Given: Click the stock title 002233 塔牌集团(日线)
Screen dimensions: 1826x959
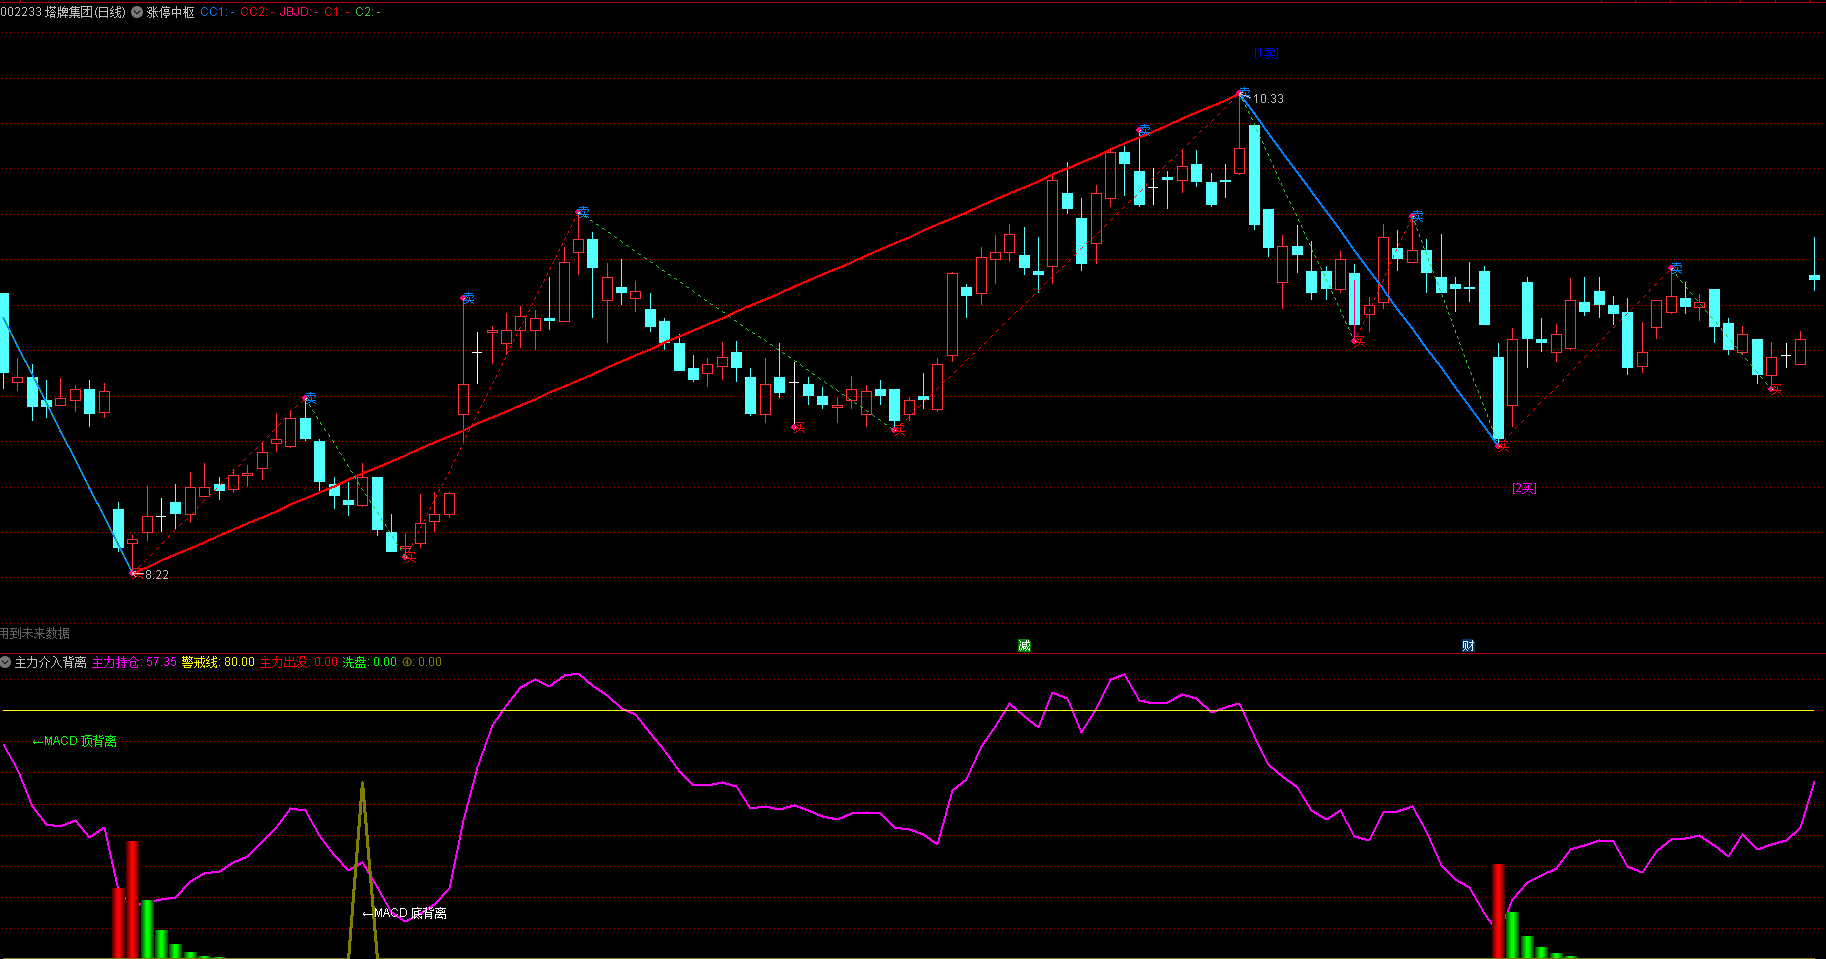Looking at the screenshot, I should 64,13.
